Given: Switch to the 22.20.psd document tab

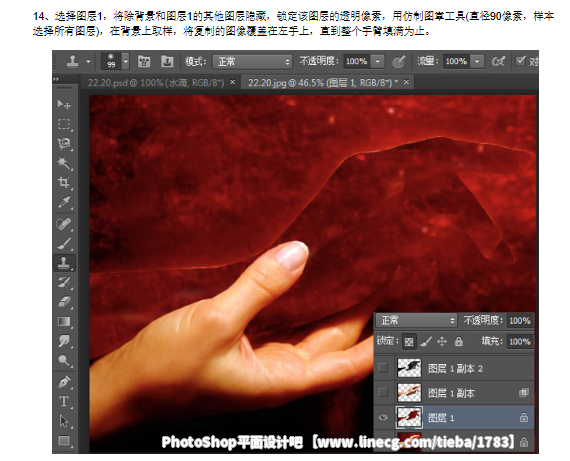Looking at the screenshot, I should coord(156,83).
